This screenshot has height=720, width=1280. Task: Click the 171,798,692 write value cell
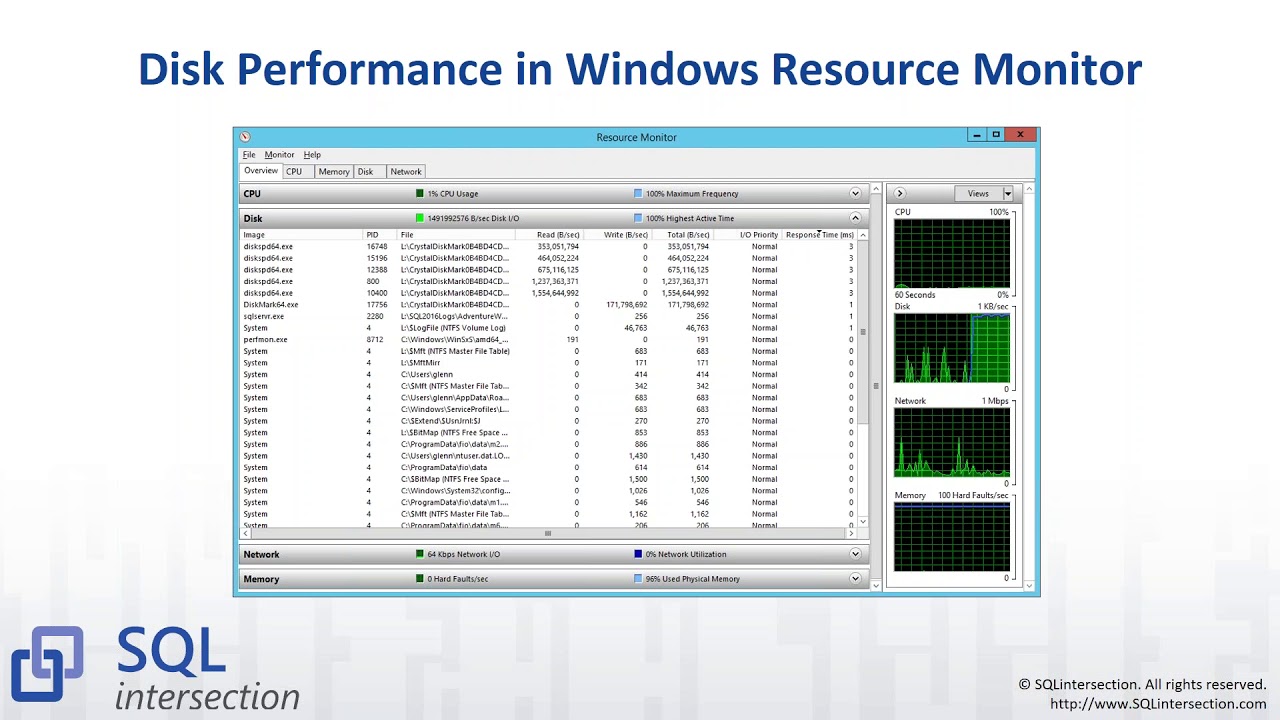626,305
